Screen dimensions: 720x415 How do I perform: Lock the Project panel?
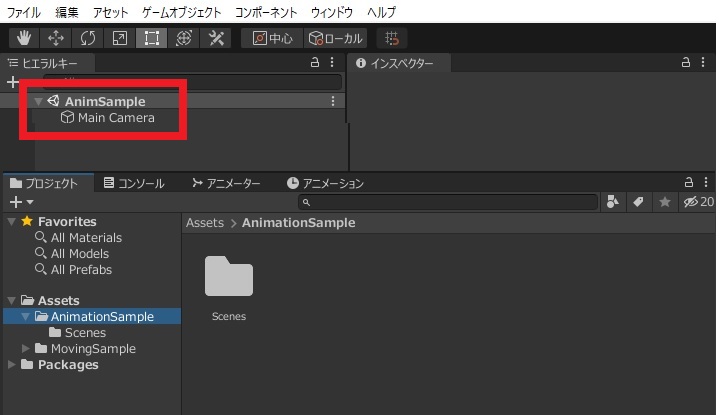tap(689, 182)
